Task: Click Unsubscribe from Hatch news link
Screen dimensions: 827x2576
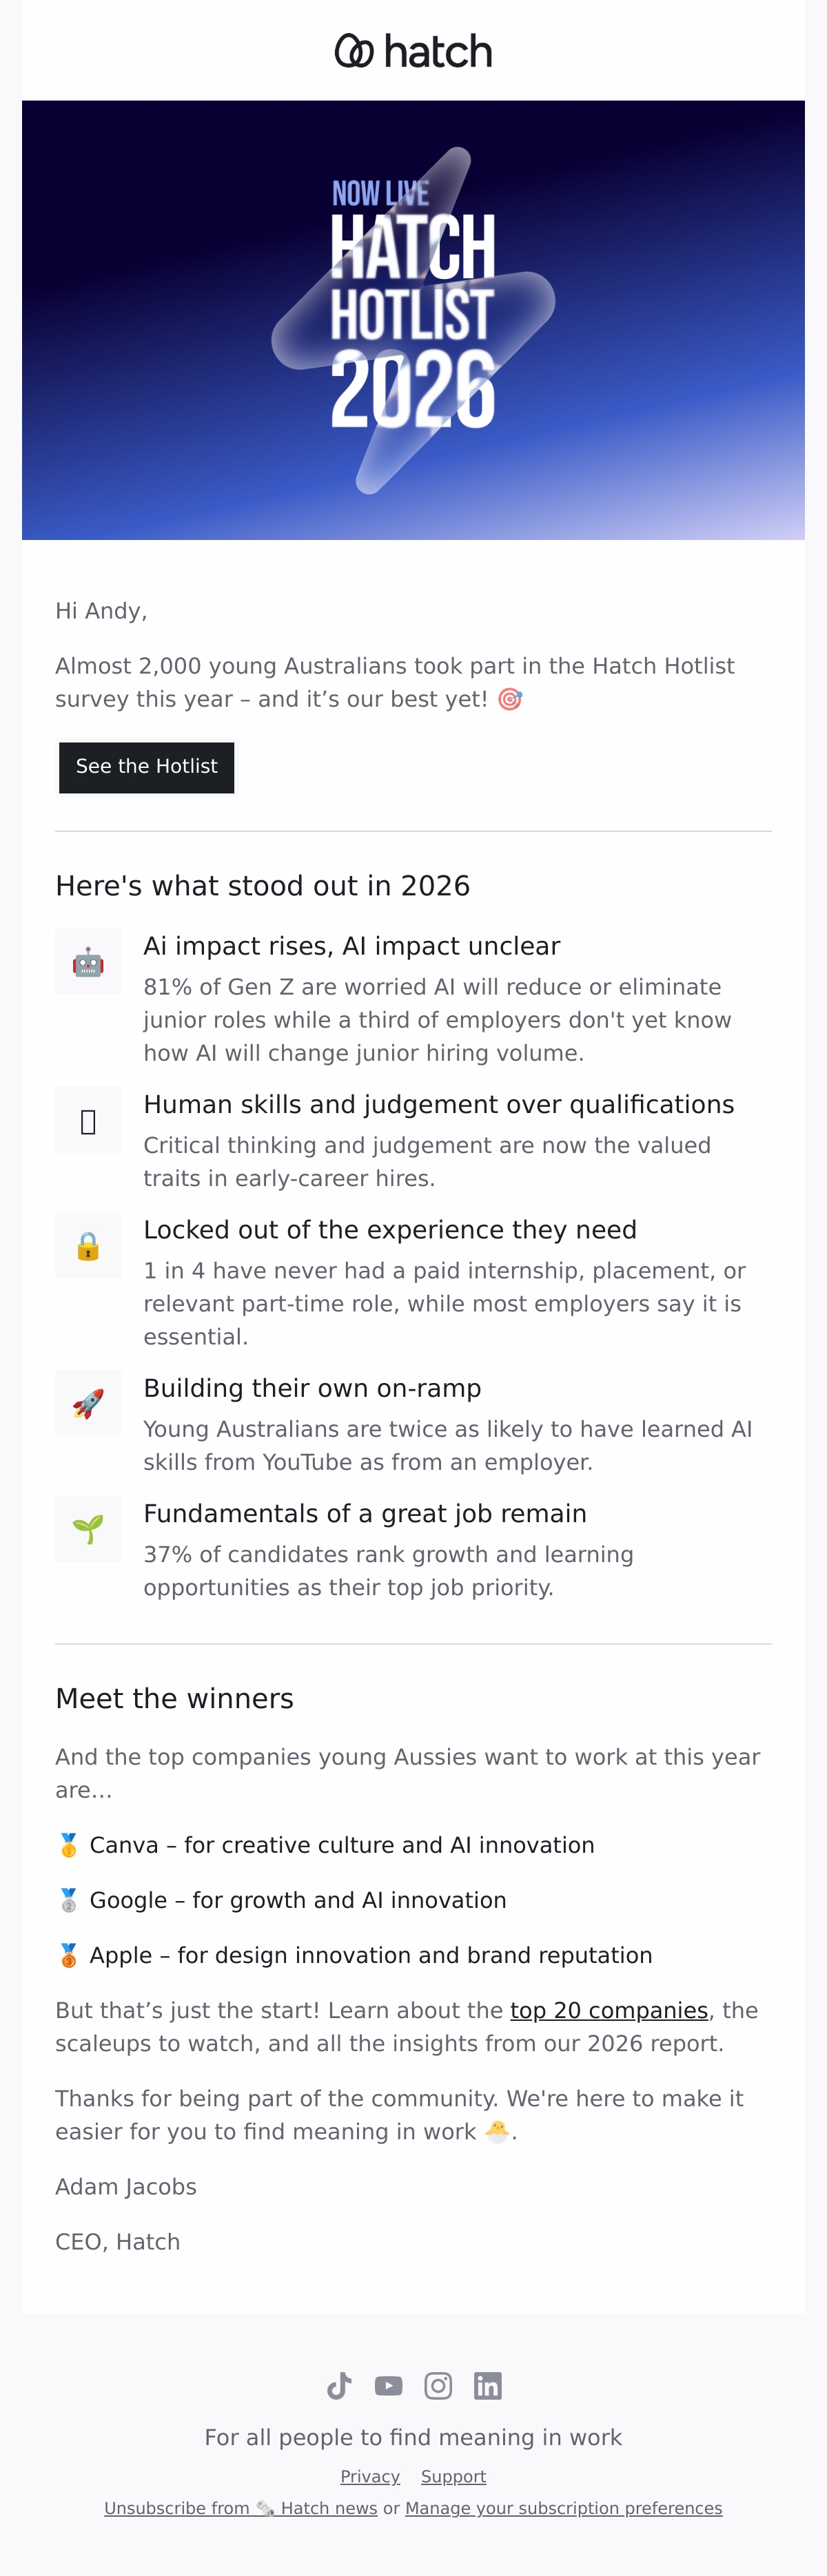Action: (241, 2509)
